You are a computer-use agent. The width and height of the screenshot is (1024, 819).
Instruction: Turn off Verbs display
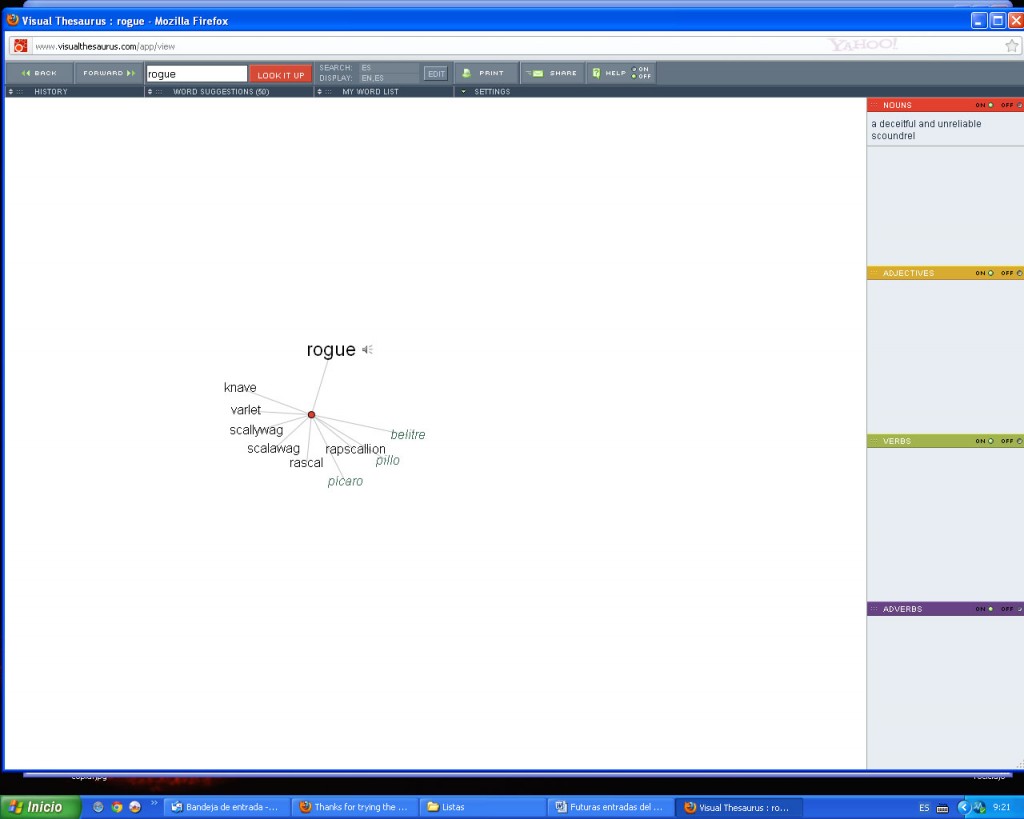(x=1018, y=441)
